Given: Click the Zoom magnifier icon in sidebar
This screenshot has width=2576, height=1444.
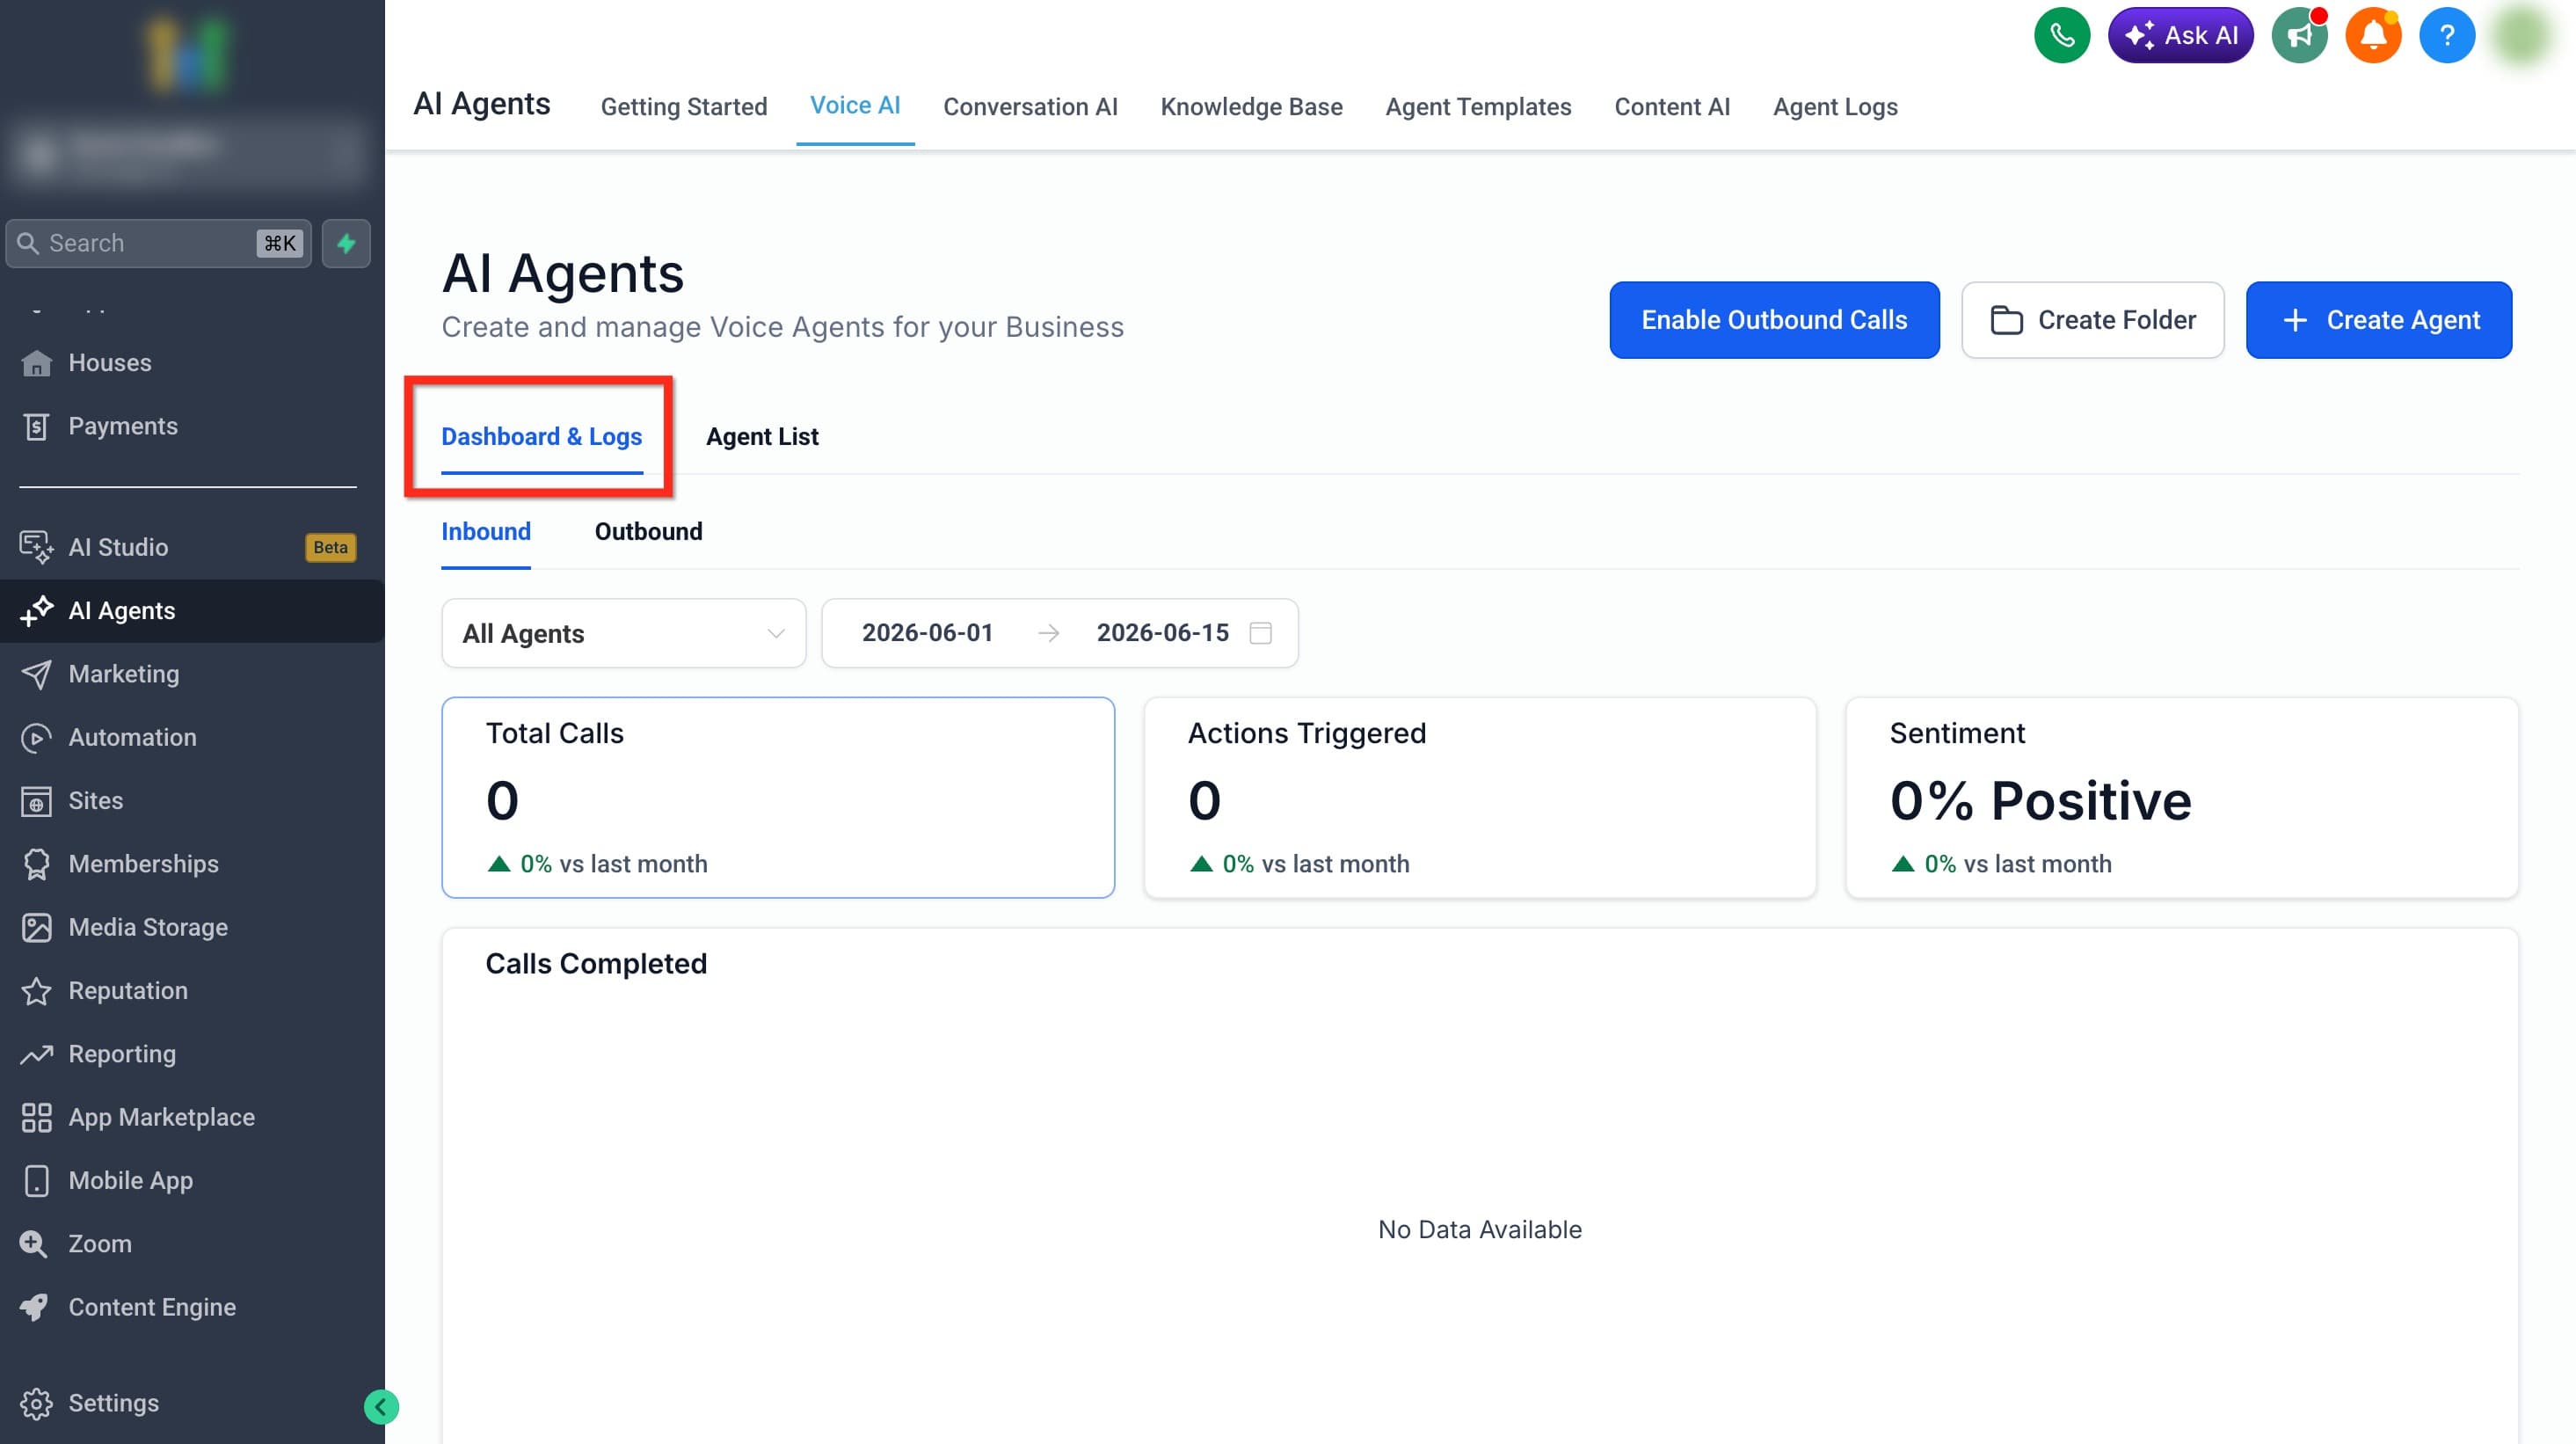Looking at the screenshot, I should (x=33, y=1244).
